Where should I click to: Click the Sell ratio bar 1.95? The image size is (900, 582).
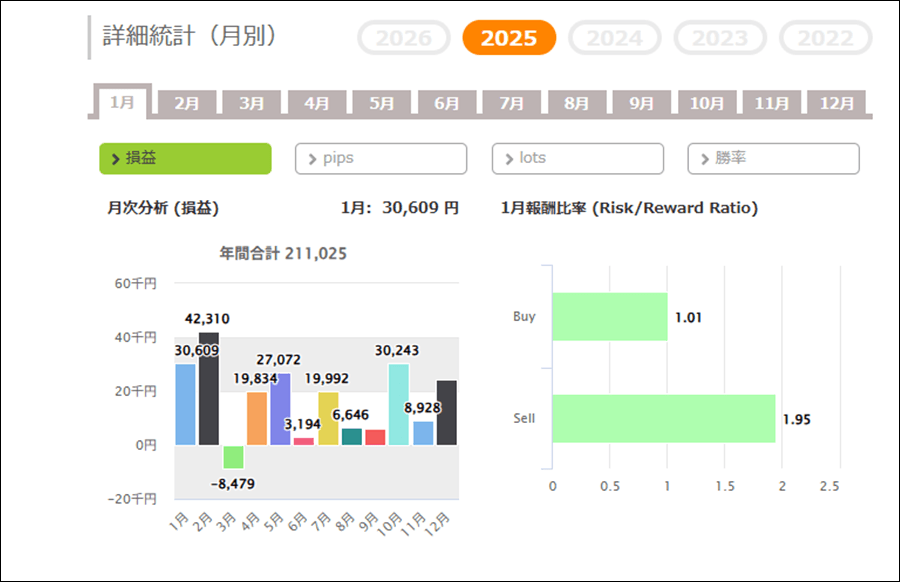pyautogui.click(x=664, y=418)
